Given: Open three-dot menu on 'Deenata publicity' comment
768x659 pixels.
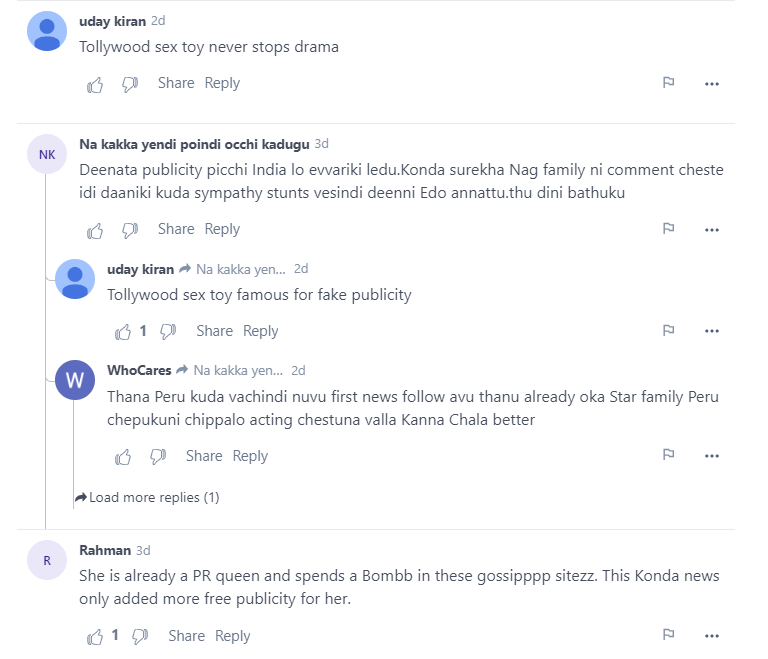Looking at the screenshot, I should pyautogui.click(x=711, y=230).
